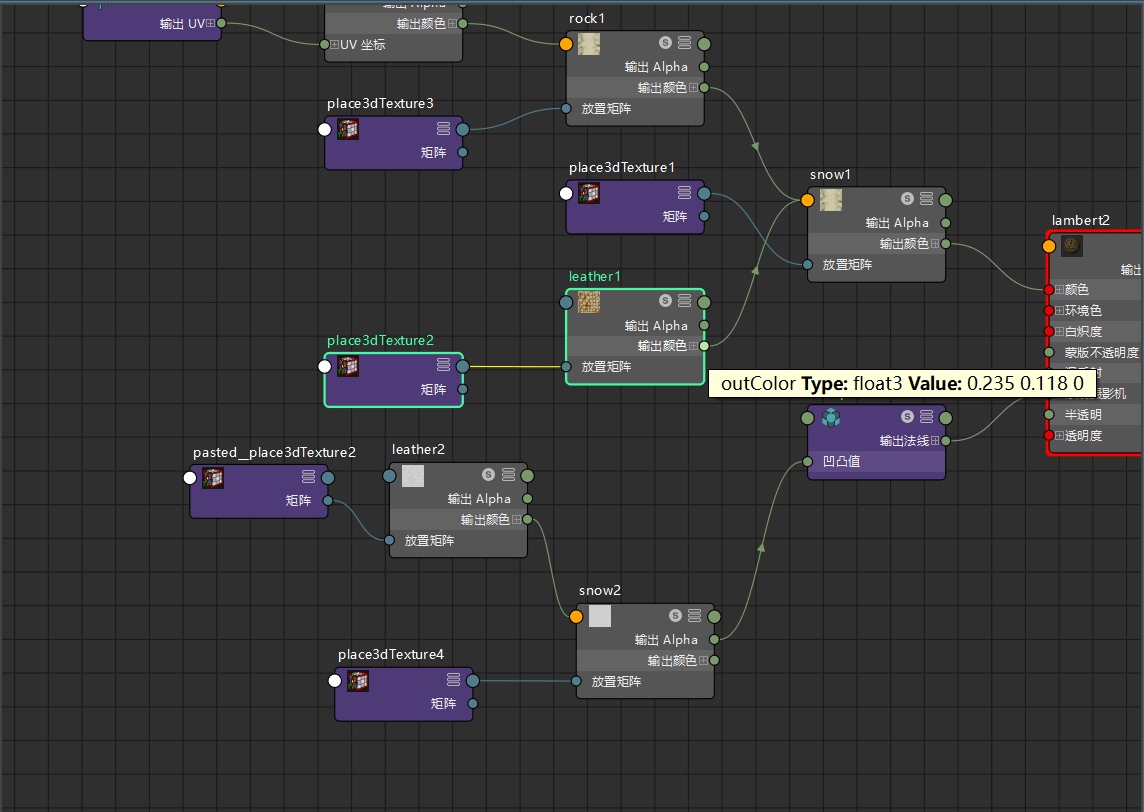Toggle the S solo icon on leather1 node

[665, 301]
